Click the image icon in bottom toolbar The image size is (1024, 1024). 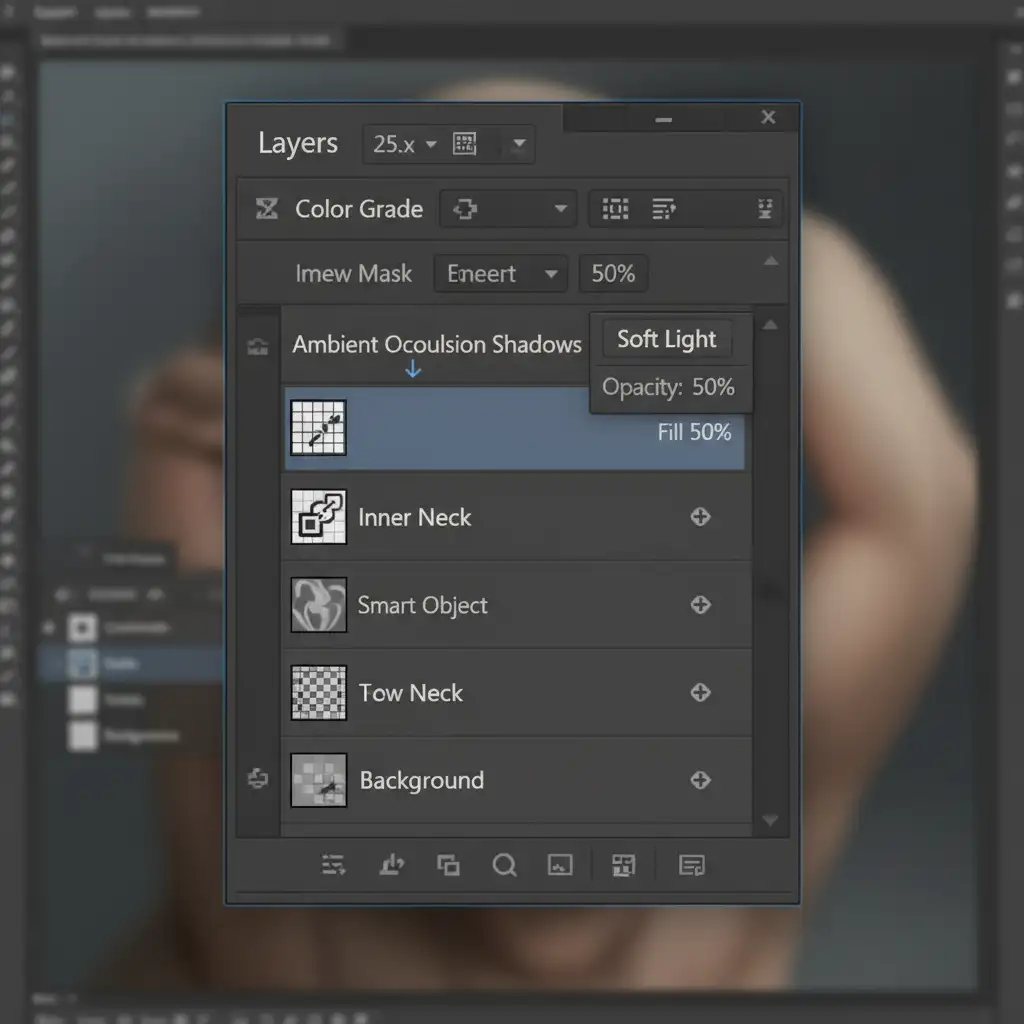[560, 865]
